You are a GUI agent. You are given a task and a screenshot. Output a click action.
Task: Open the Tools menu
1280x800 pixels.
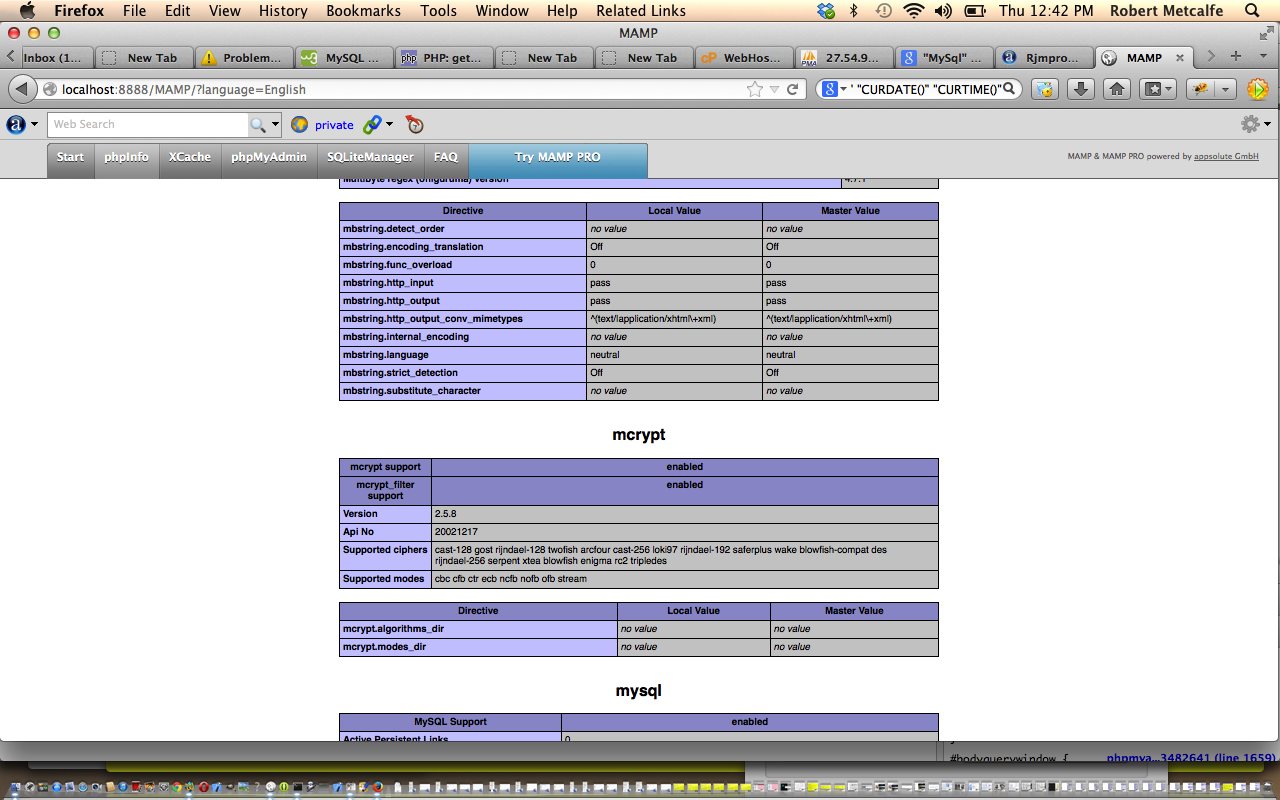tap(438, 11)
